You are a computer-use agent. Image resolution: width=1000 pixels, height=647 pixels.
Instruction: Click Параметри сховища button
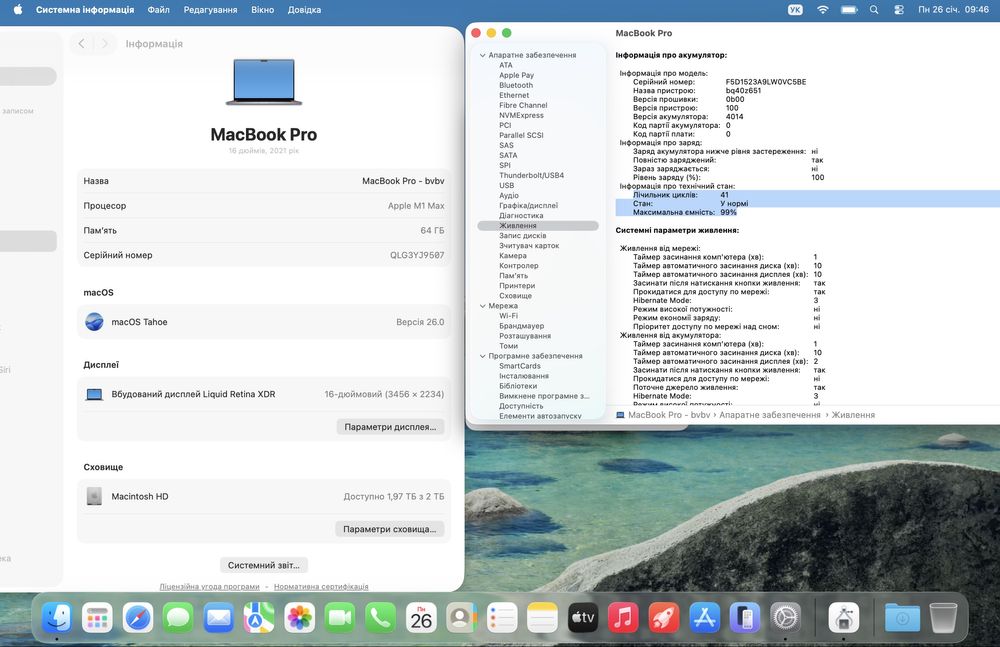coord(390,529)
